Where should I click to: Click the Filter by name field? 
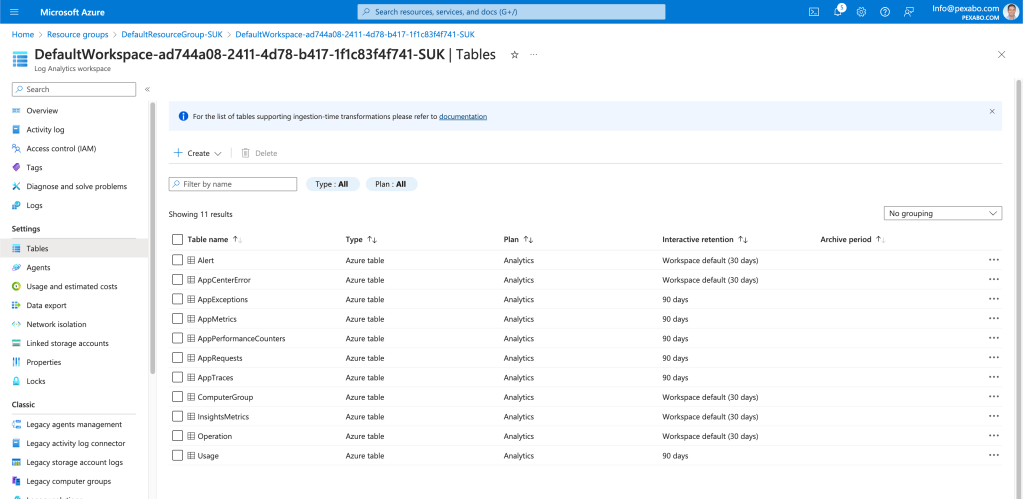coord(232,185)
